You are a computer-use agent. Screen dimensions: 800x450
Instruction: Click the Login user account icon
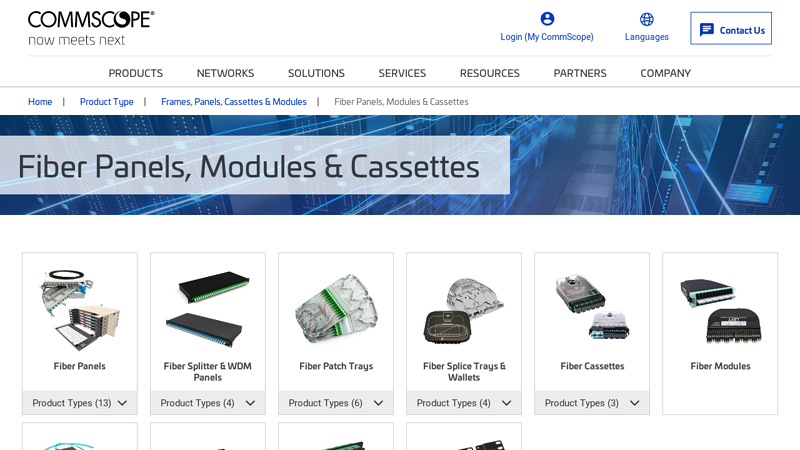tap(547, 19)
